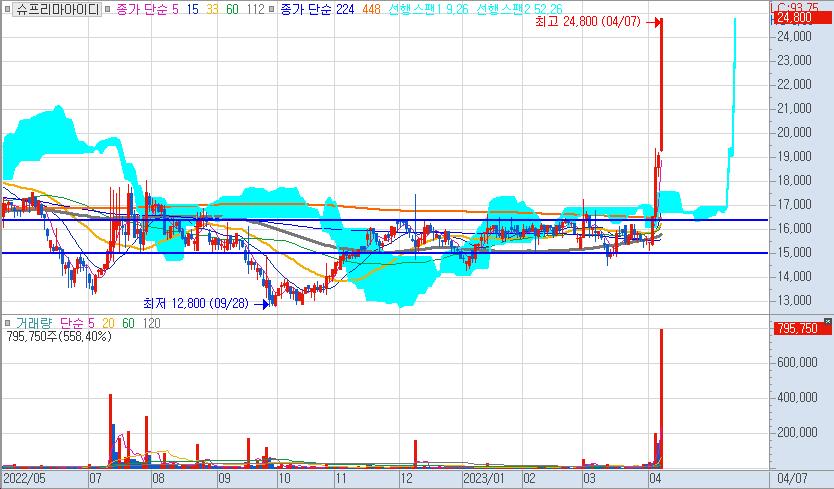The image size is (834, 489).
Task: Toggle the square marker before 거래량
Action: [x=7, y=322]
